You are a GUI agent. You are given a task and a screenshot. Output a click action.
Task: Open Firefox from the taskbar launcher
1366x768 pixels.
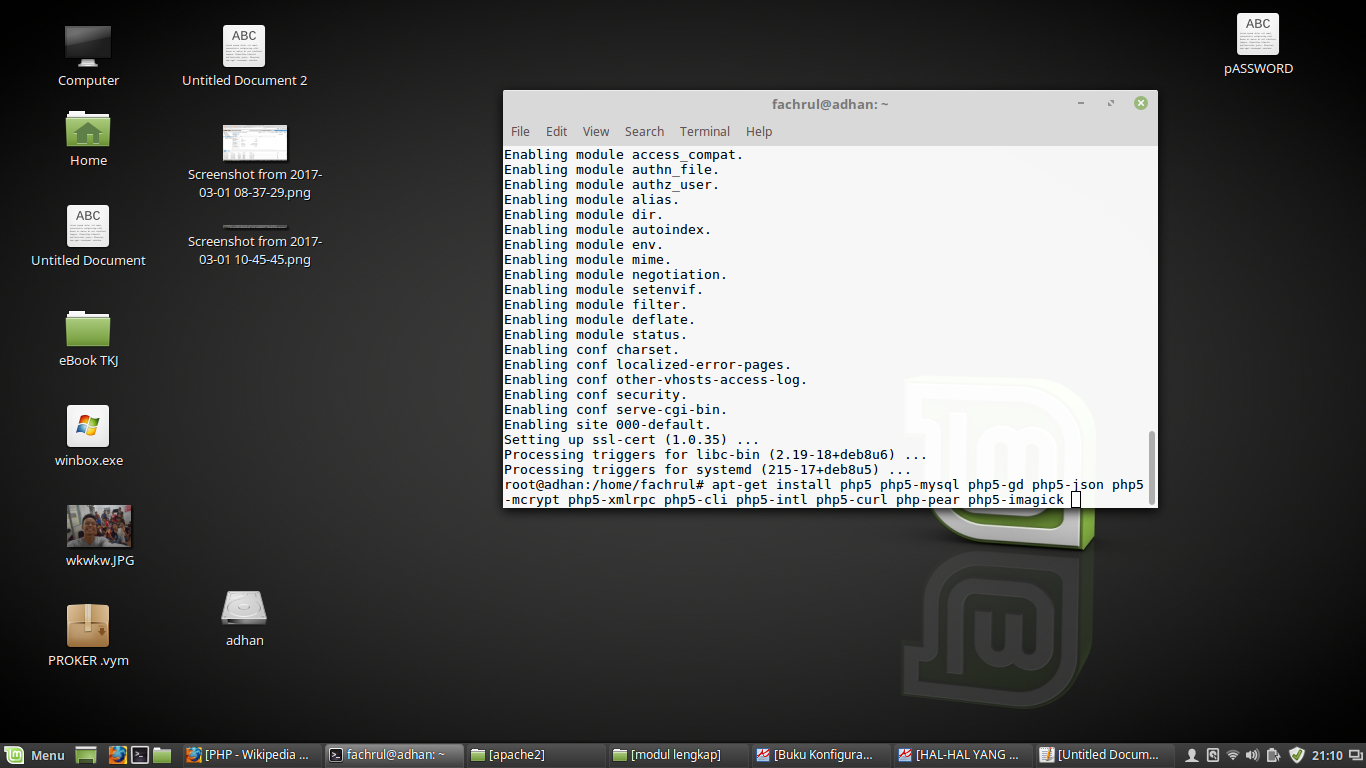117,755
